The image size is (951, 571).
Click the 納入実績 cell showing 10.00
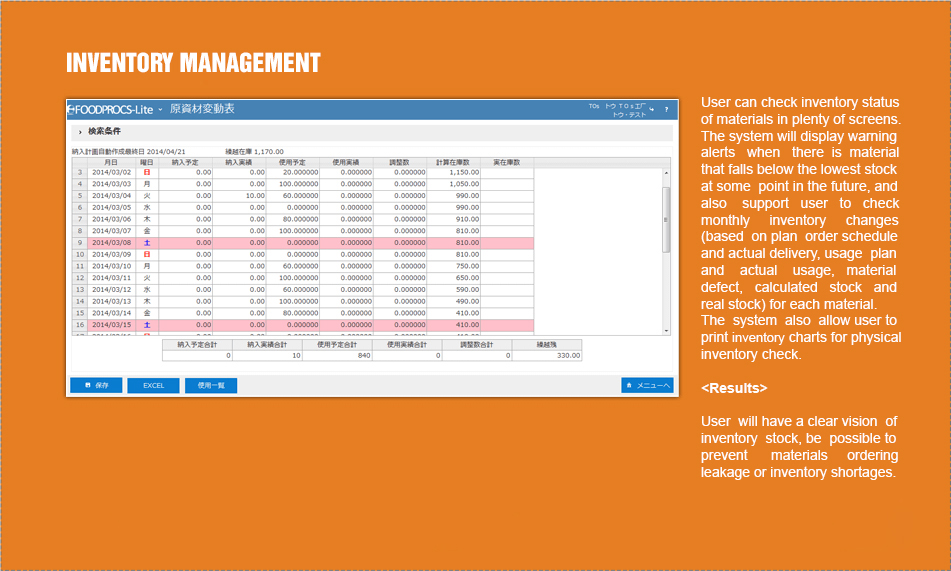(x=239, y=196)
